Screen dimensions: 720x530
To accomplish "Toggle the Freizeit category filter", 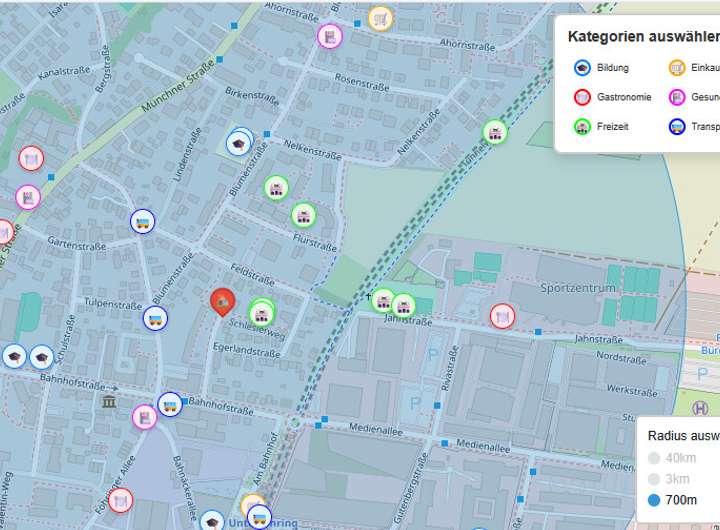I will 601,126.
